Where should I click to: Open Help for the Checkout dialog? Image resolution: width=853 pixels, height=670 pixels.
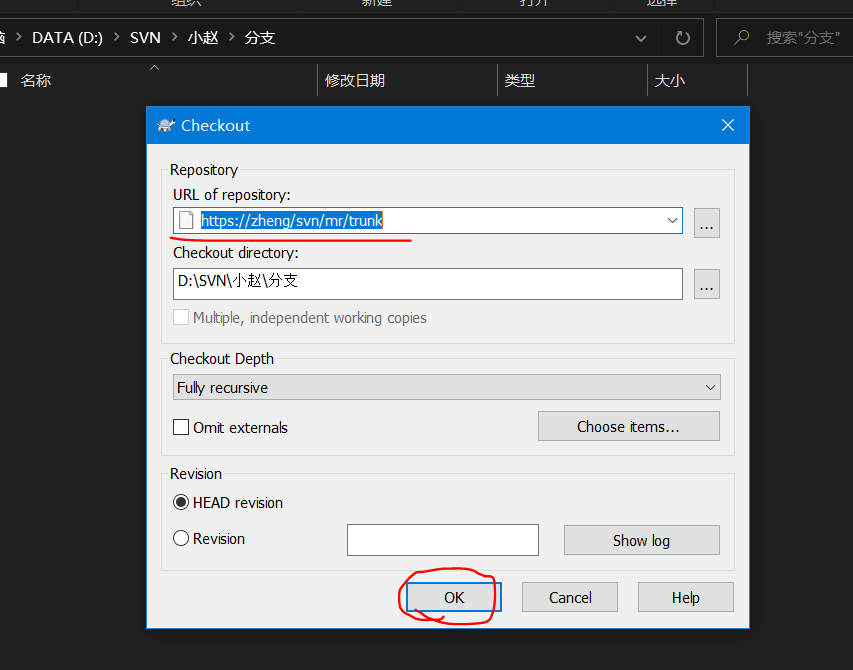point(685,597)
